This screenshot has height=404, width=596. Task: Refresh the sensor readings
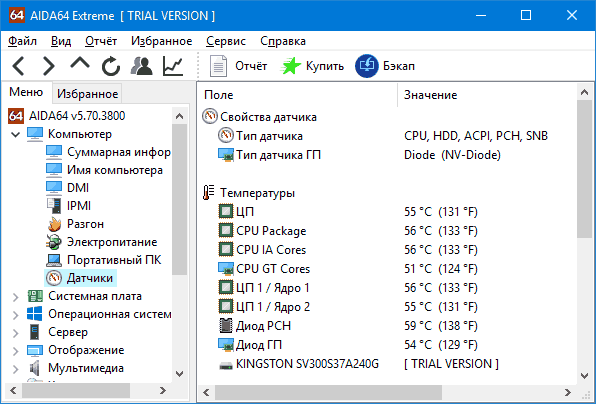(111, 66)
